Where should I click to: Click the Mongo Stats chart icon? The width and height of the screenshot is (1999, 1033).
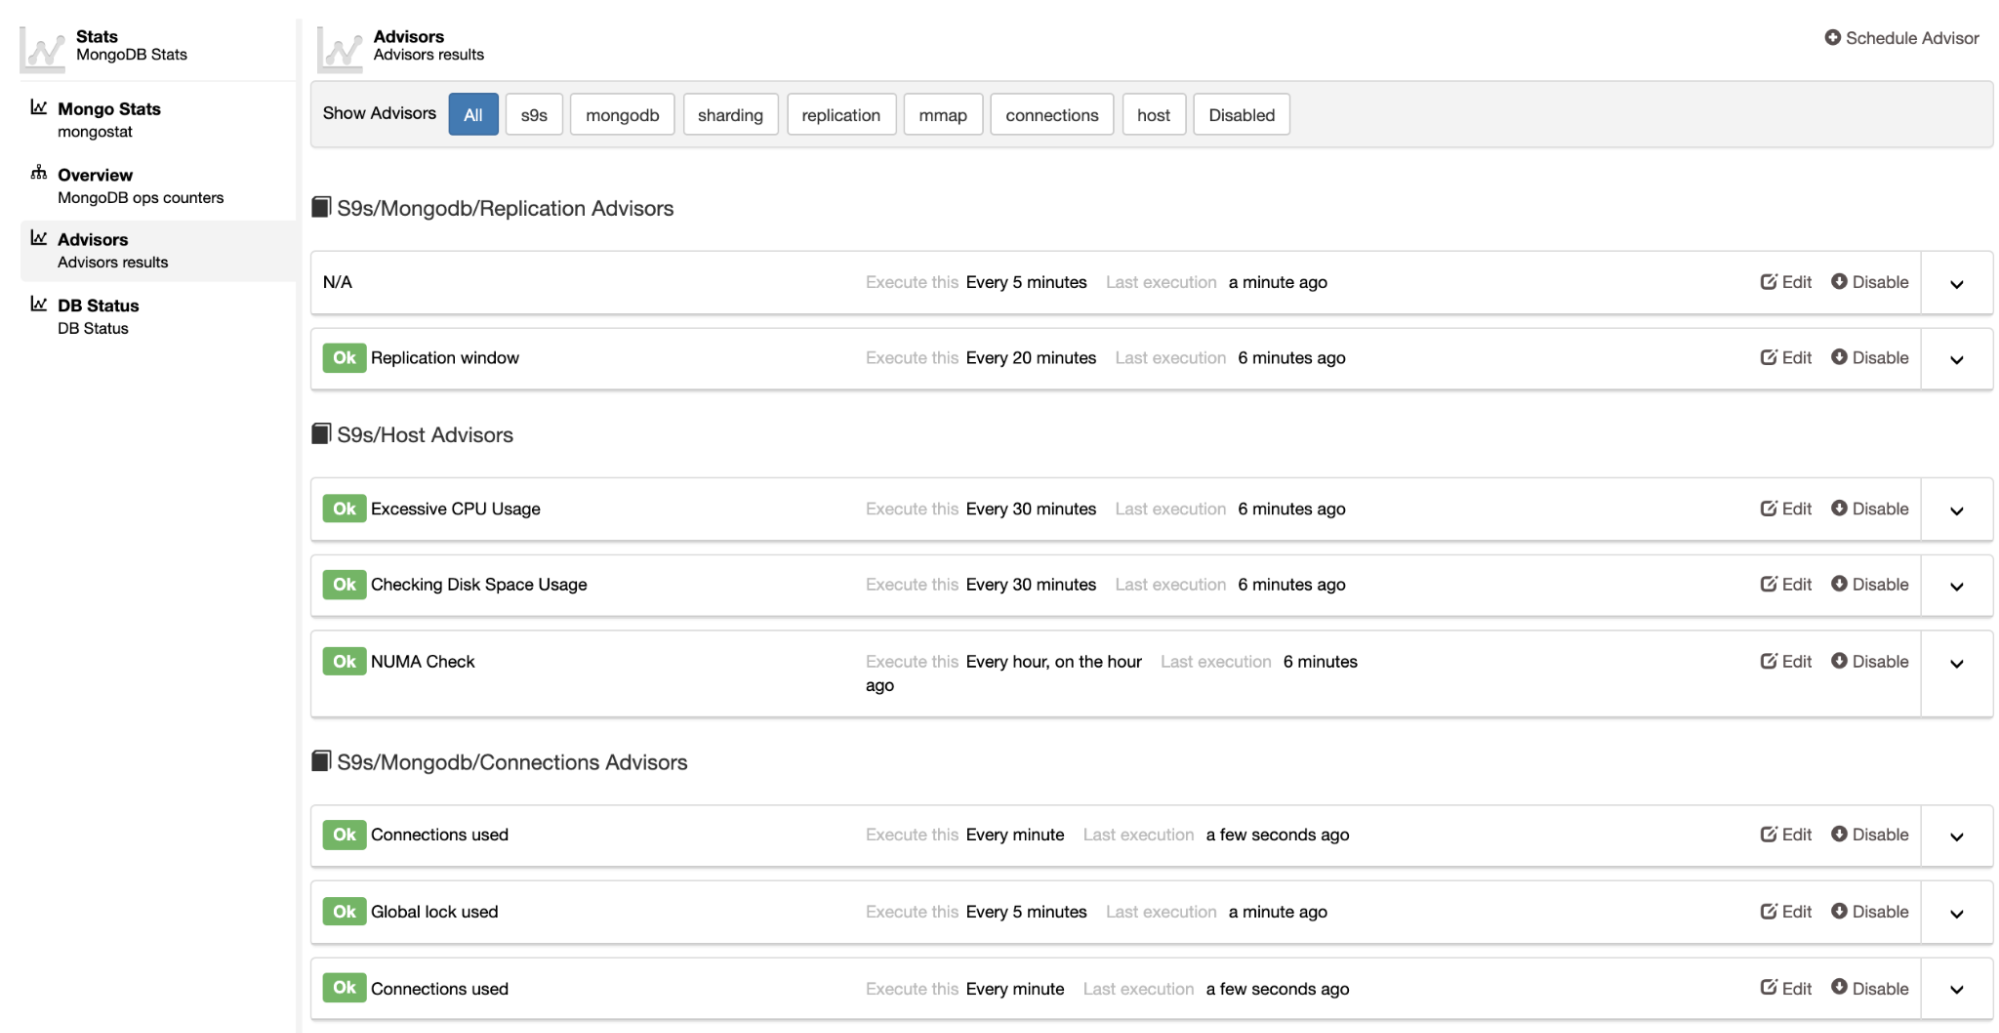[x=39, y=107]
